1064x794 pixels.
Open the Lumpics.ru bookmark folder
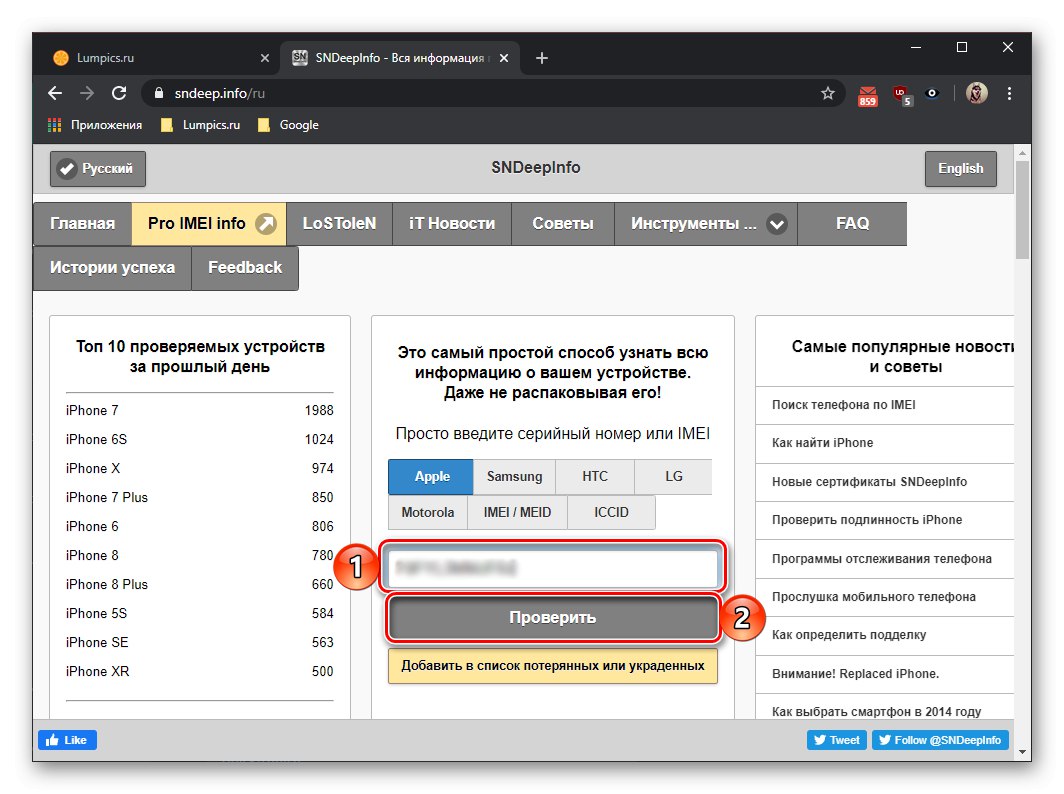[200, 125]
